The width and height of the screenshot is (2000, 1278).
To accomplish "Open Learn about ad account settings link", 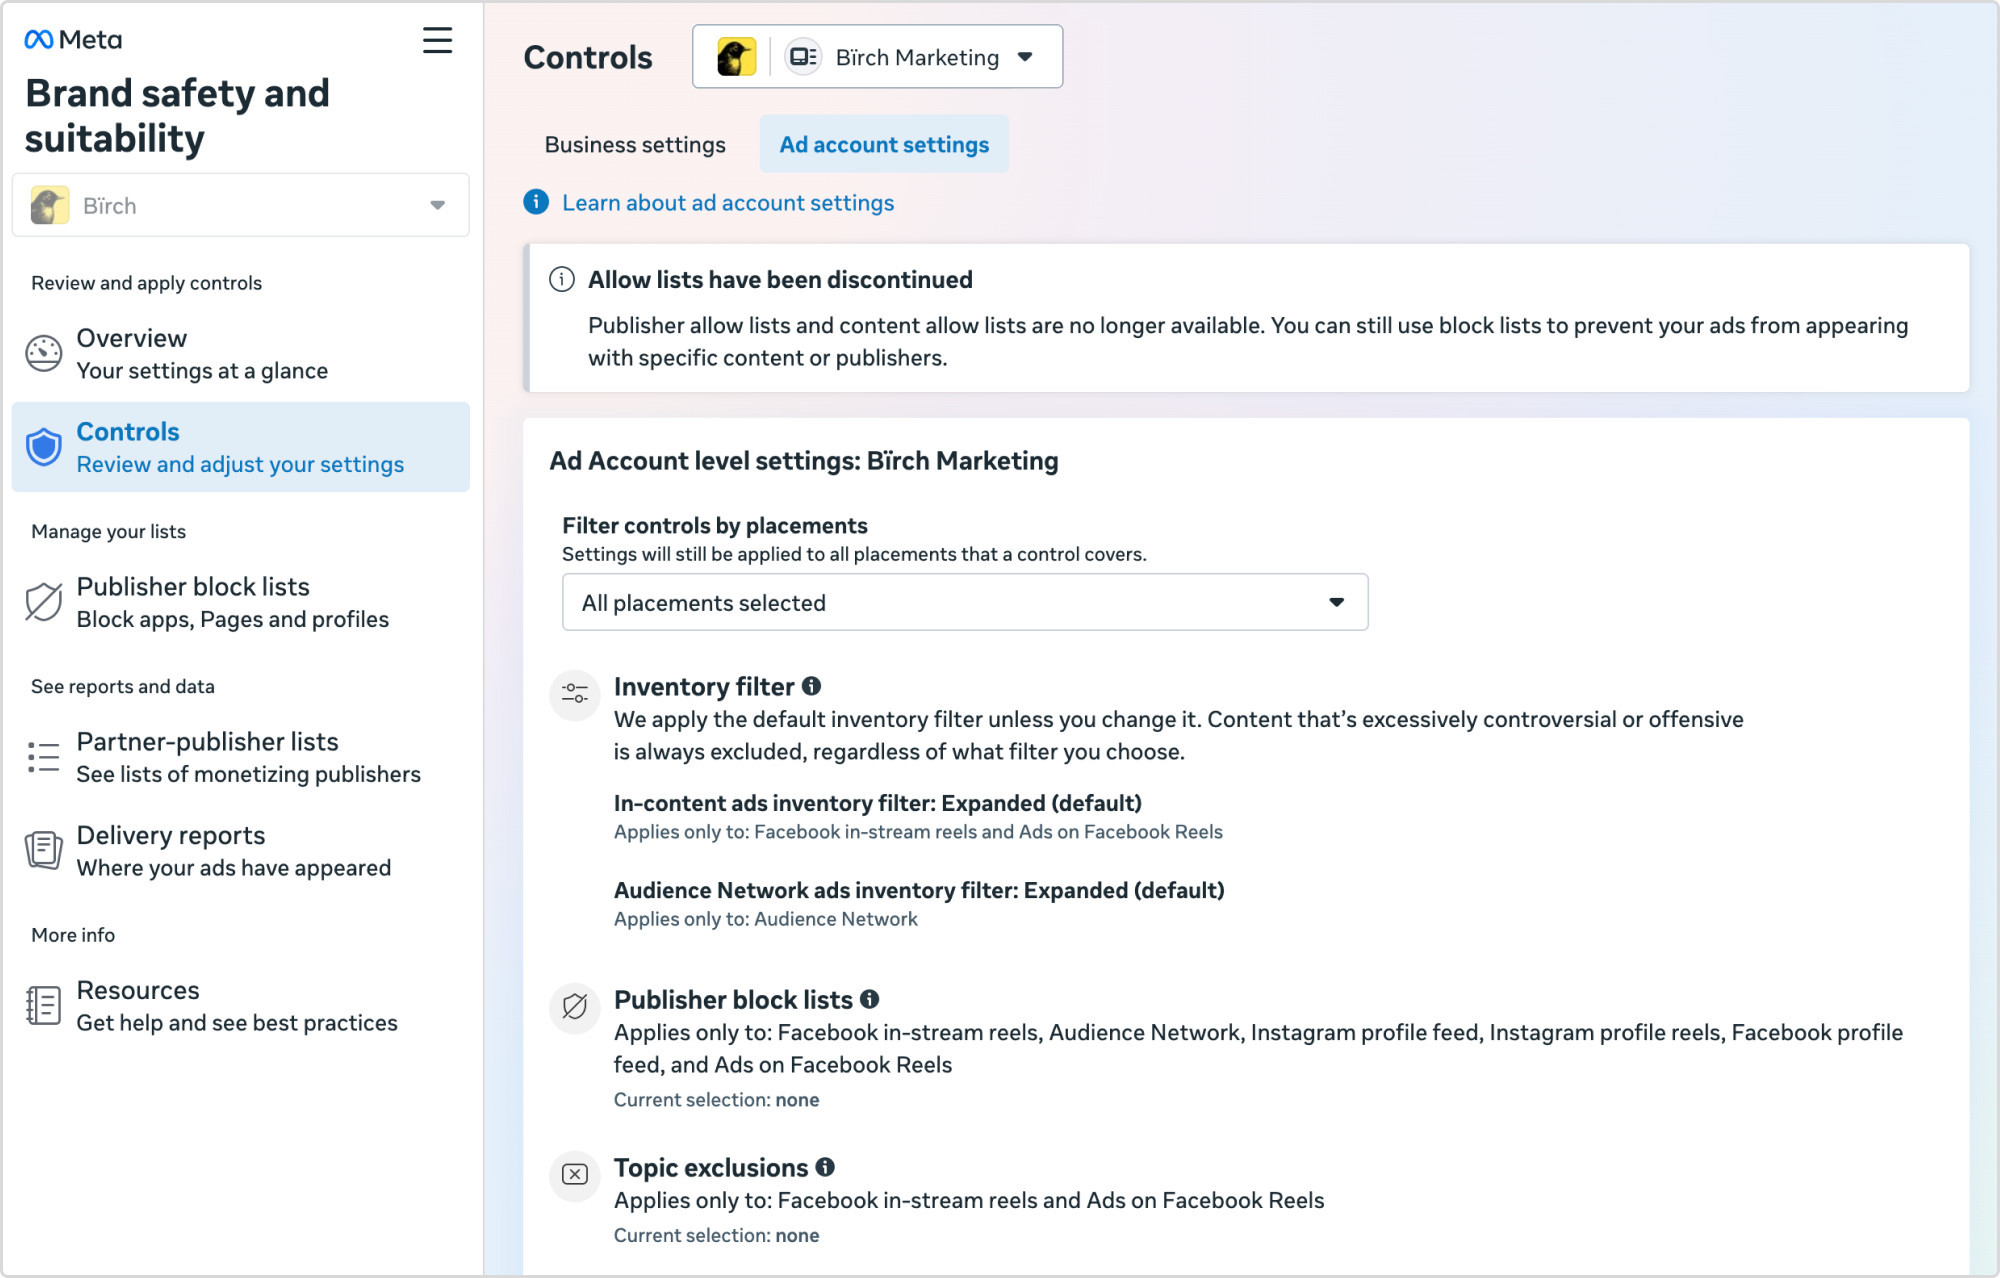I will coord(727,203).
